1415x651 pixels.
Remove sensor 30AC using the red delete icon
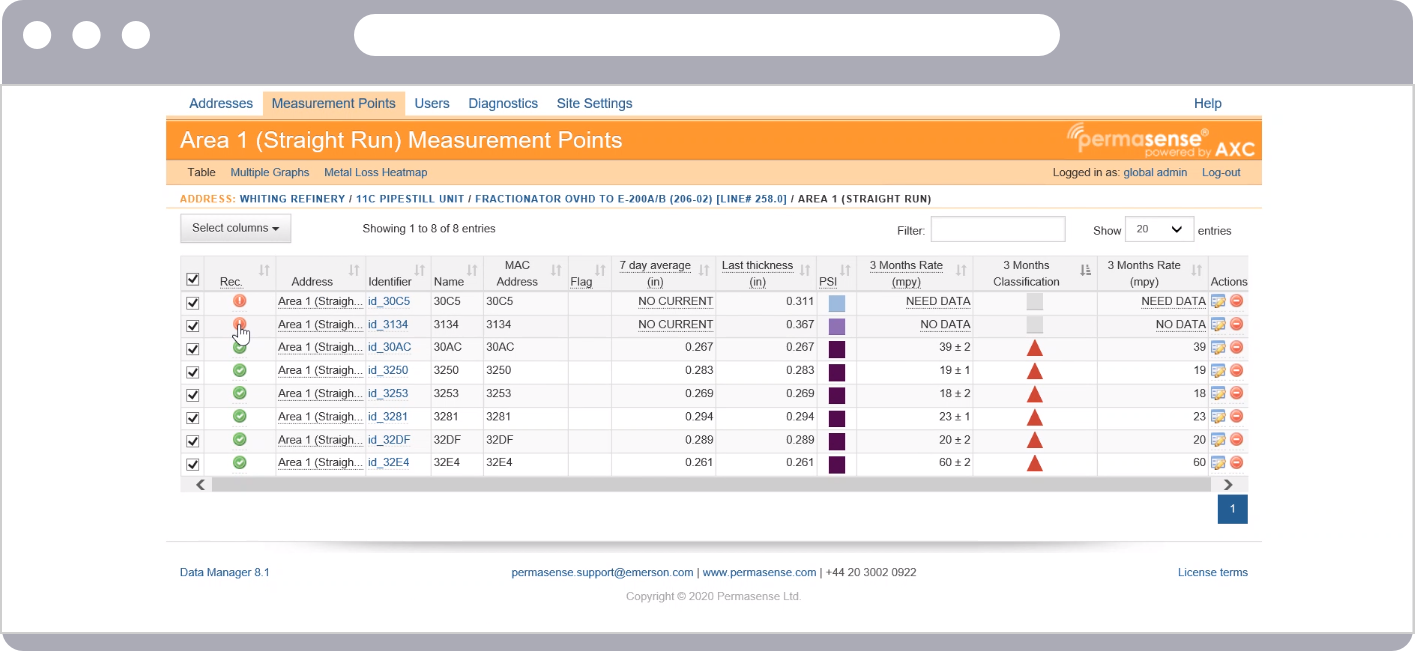coord(1236,347)
